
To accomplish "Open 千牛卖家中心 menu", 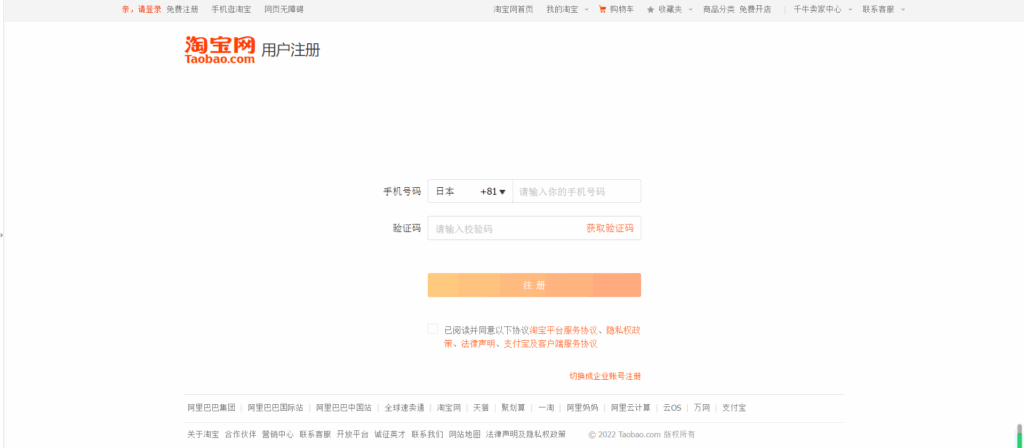I will click(818, 10).
